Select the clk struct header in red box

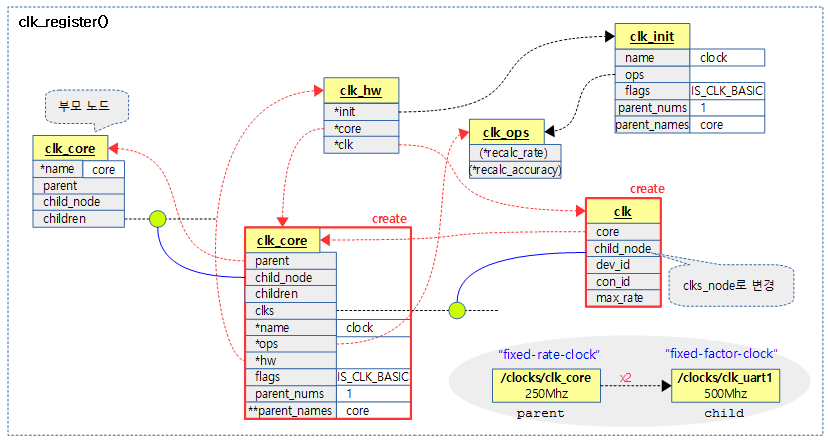point(623,212)
